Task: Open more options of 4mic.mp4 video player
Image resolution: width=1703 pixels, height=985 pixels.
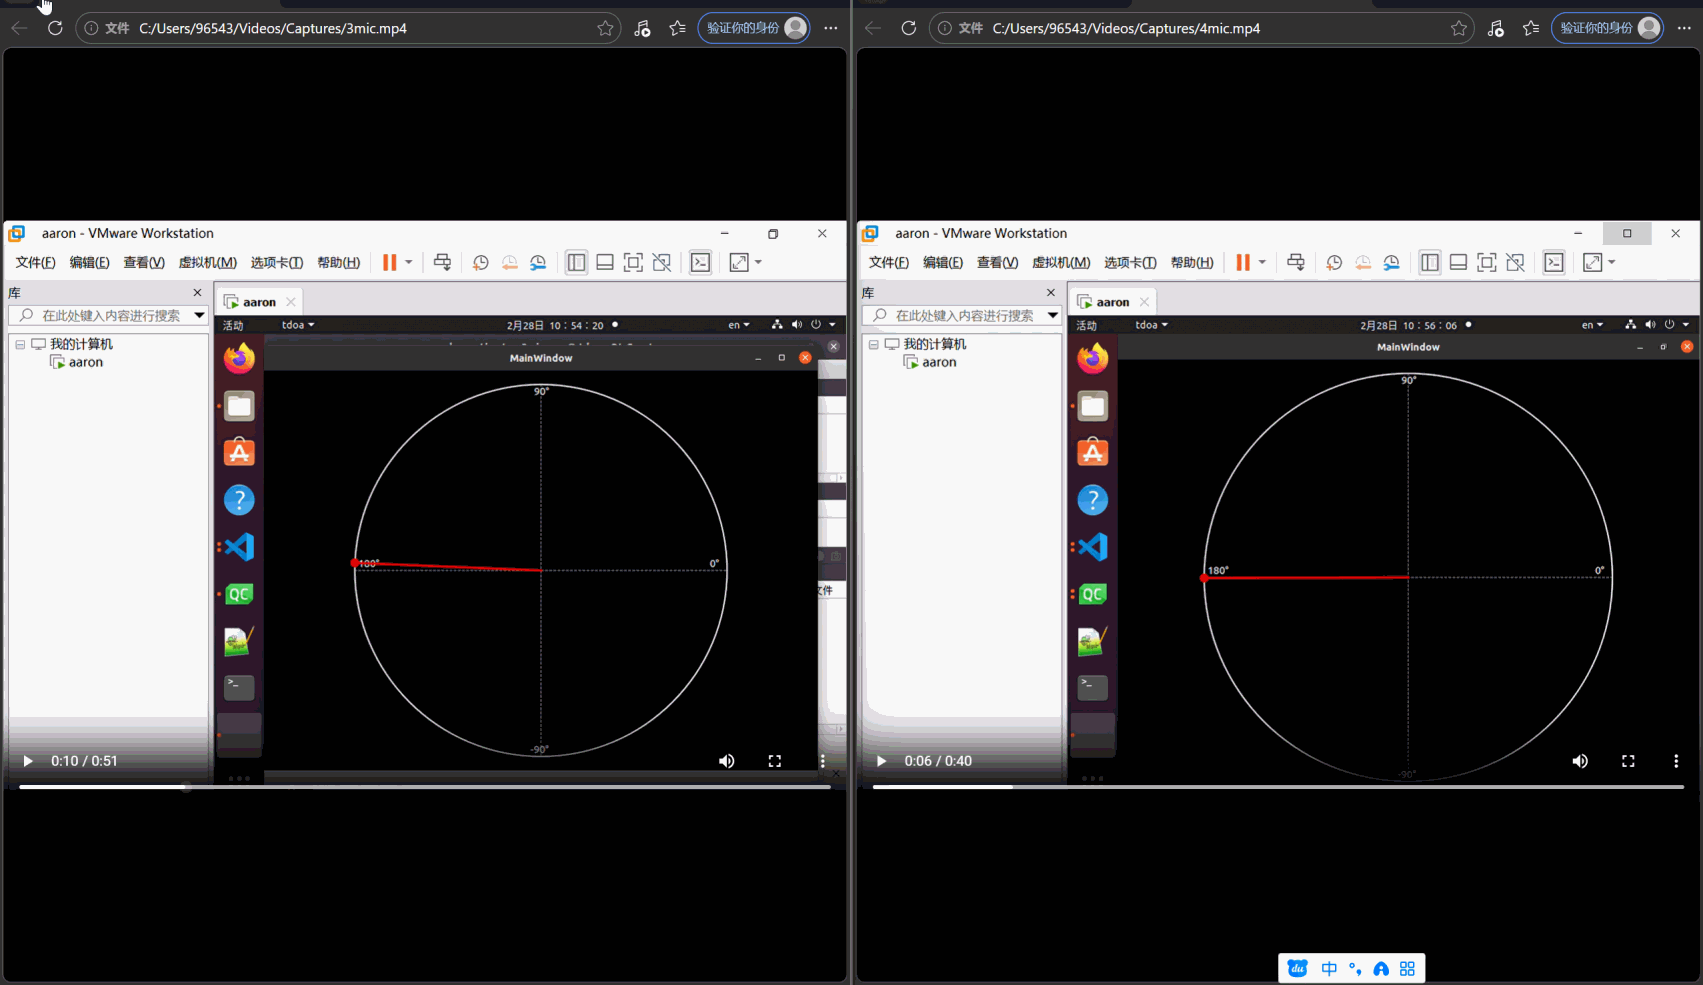Action: pos(1676,761)
